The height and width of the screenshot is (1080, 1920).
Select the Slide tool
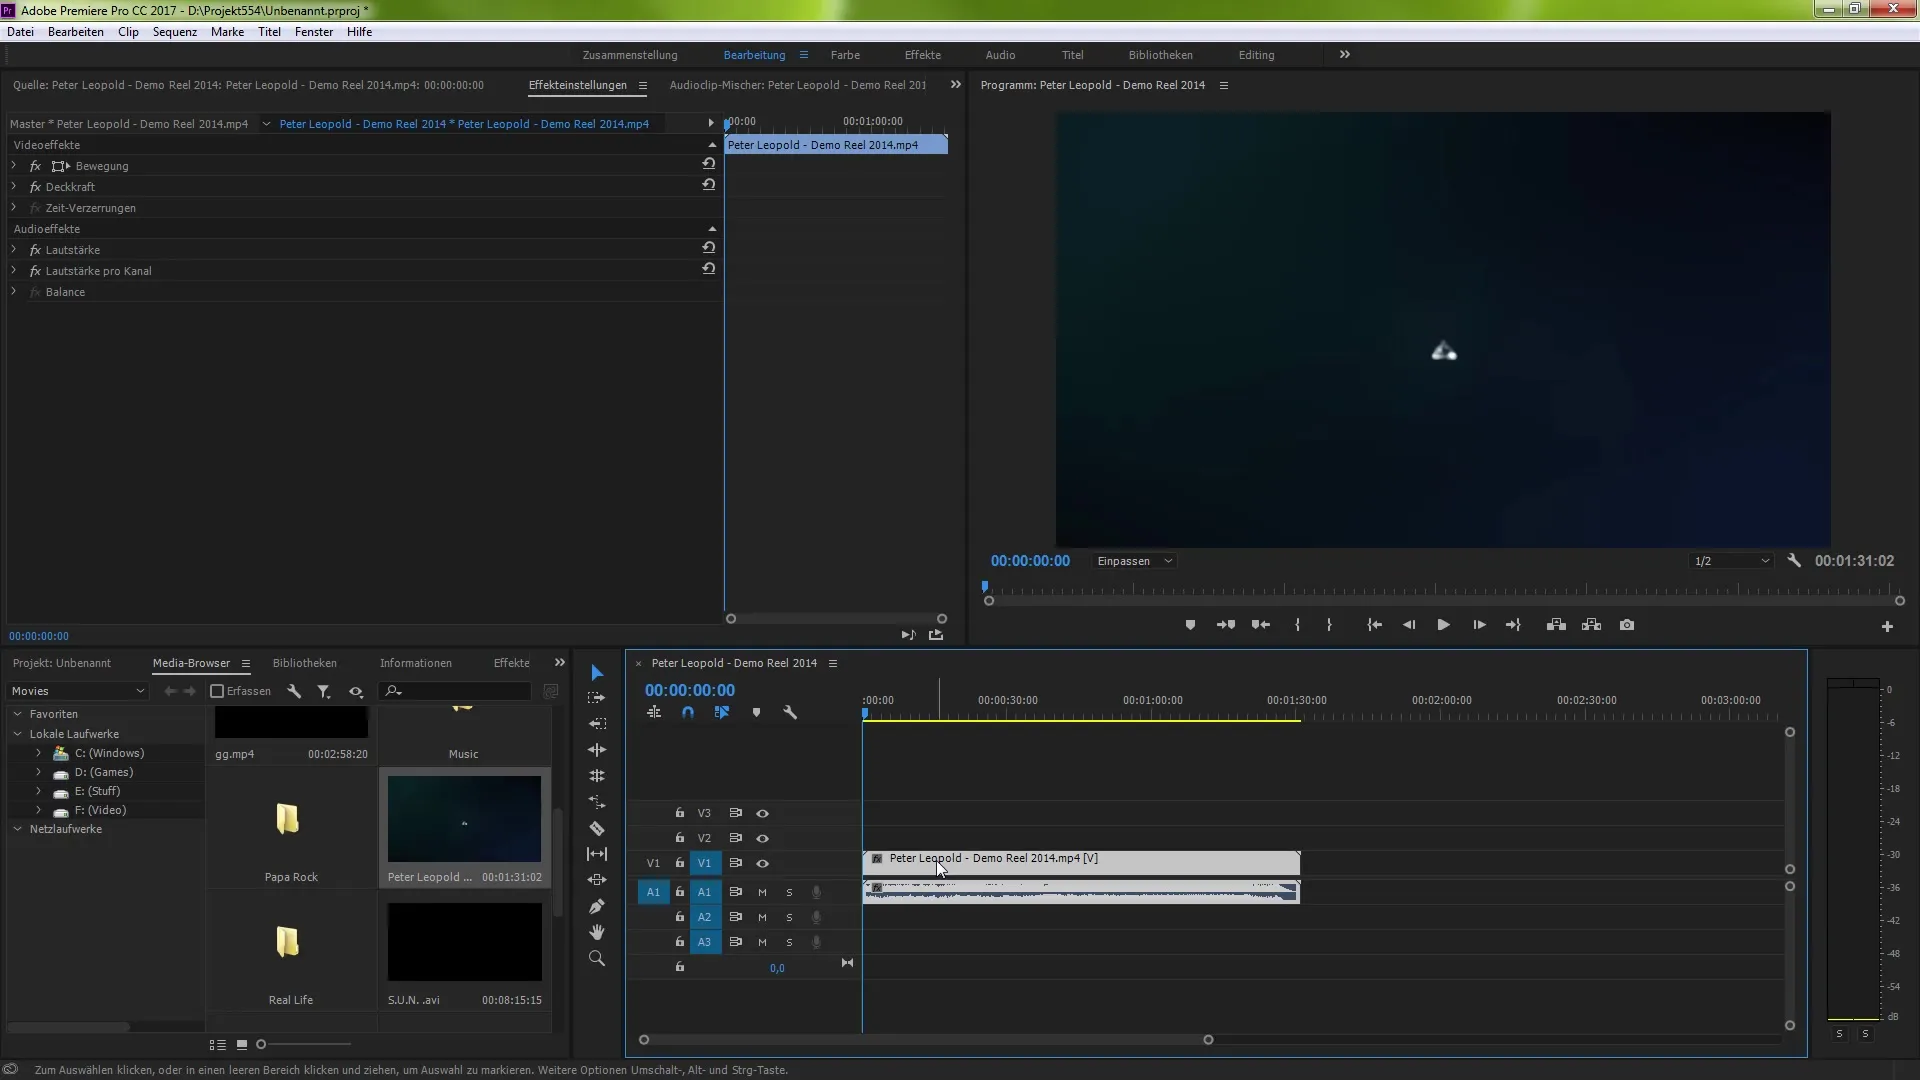click(x=597, y=880)
